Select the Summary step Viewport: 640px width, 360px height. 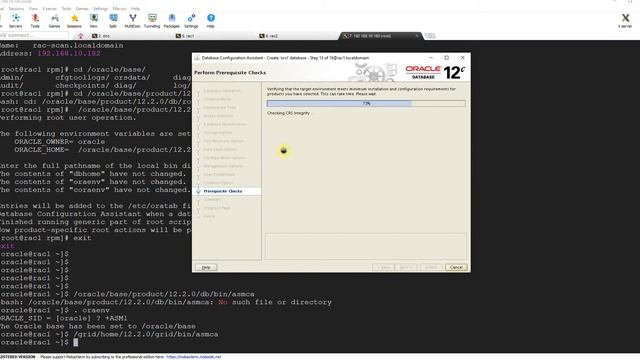coord(212,200)
